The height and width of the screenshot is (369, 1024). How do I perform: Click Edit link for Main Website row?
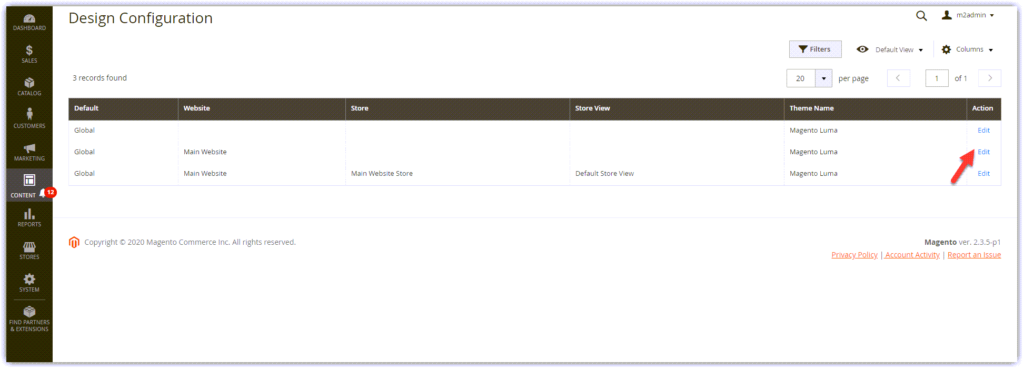click(983, 152)
